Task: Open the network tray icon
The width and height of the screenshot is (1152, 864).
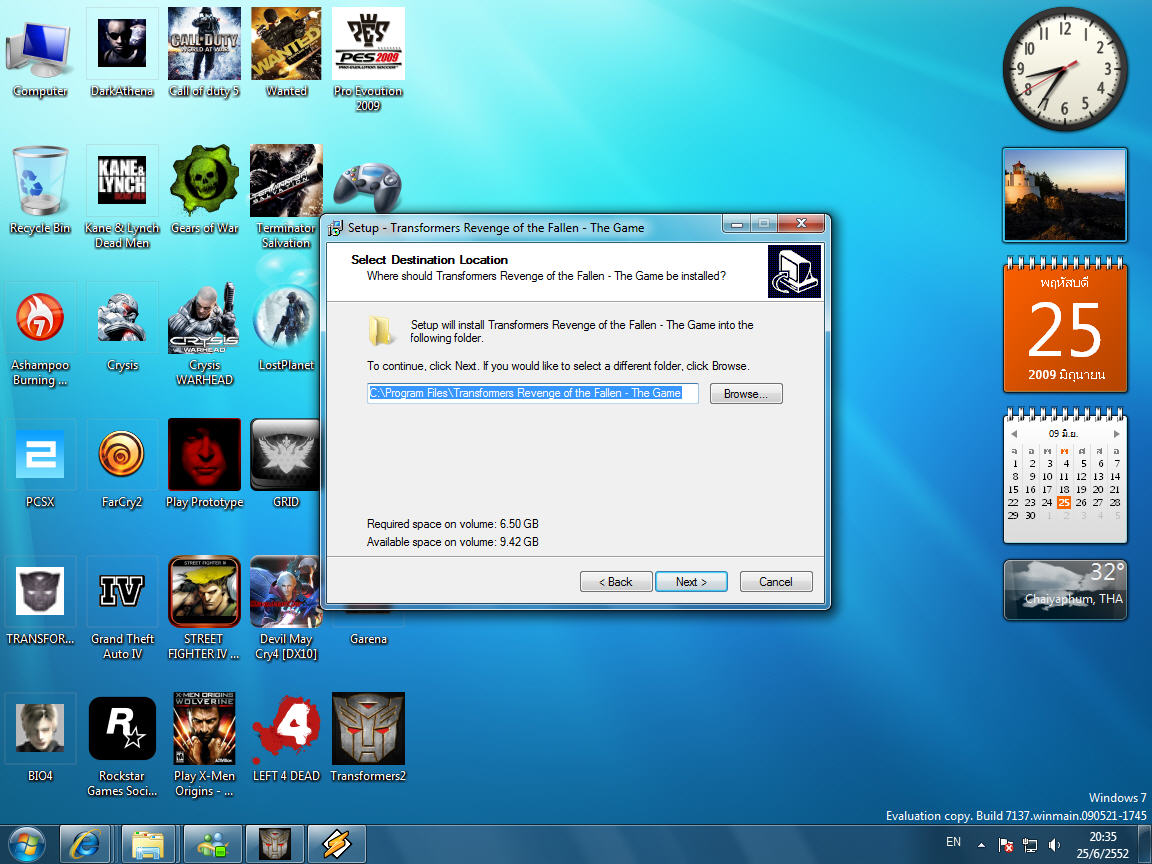Action: pyautogui.click(x=1030, y=845)
